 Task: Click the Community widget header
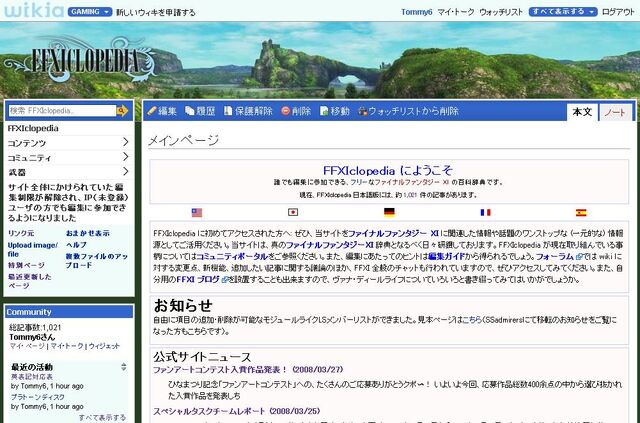click(69, 312)
